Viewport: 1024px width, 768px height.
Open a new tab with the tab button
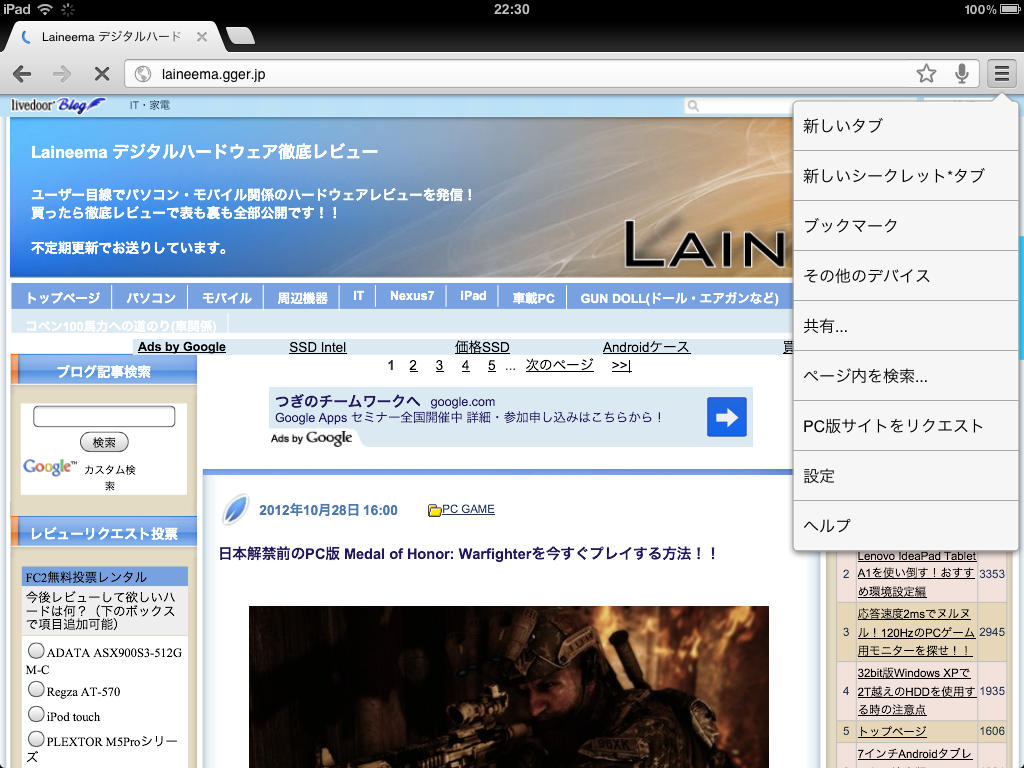[x=240, y=36]
